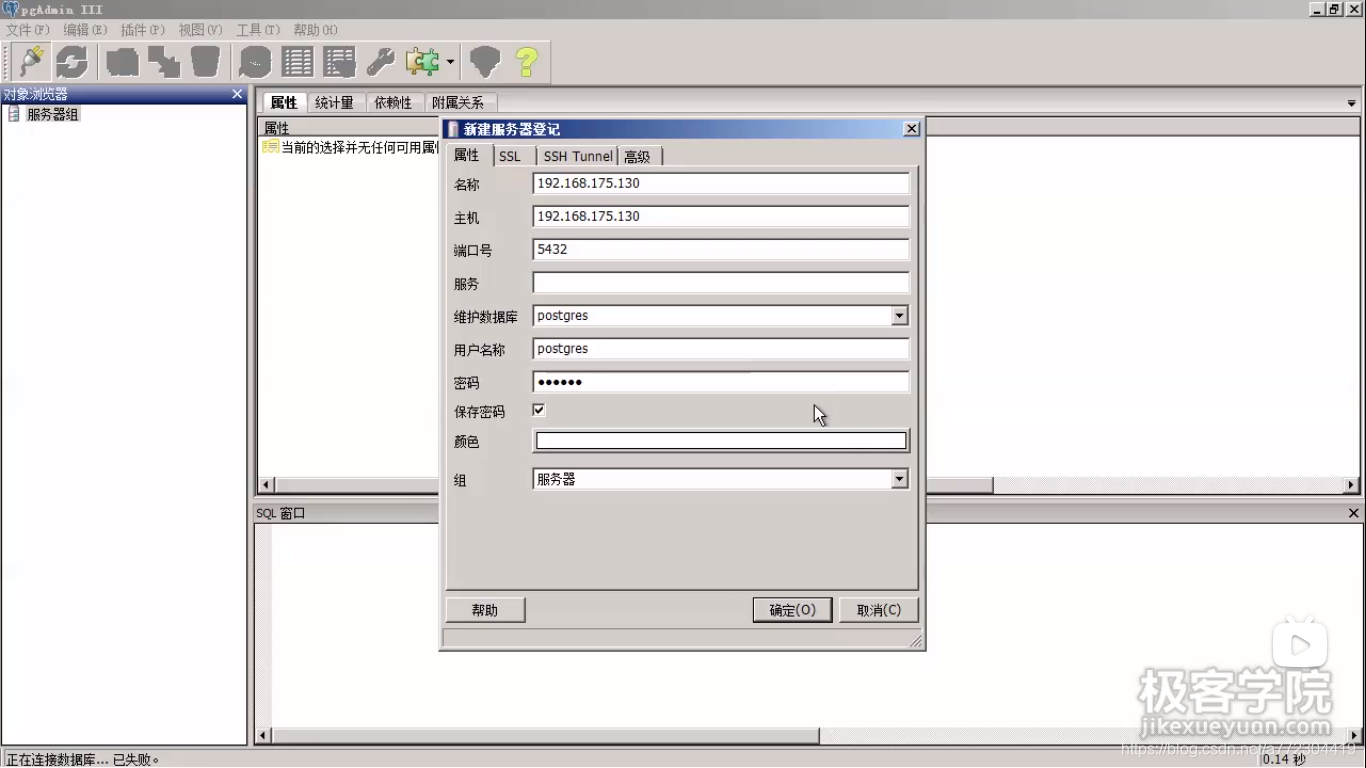Click the green puzzle plugins icon

420,61
